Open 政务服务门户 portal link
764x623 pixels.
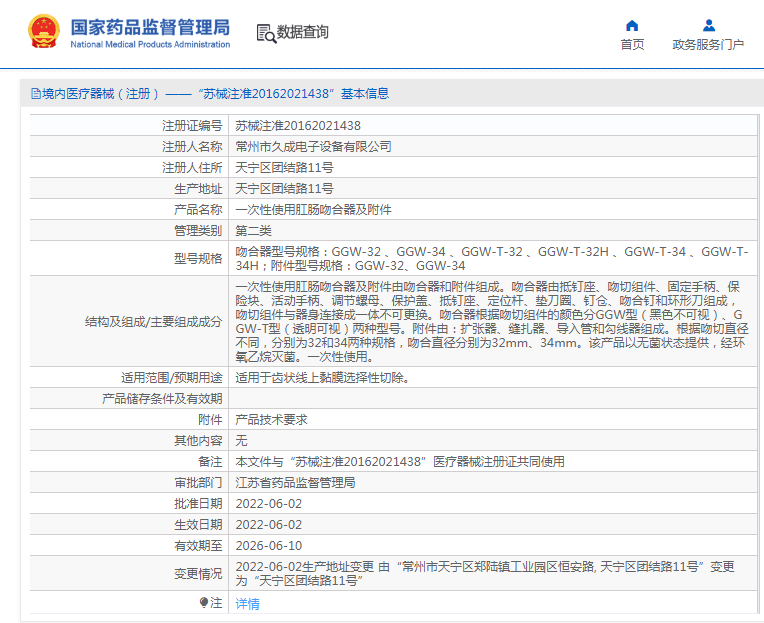coord(708,45)
